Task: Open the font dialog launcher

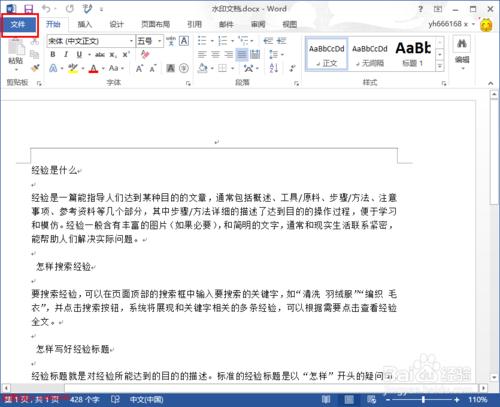Action: pos(188,83)
